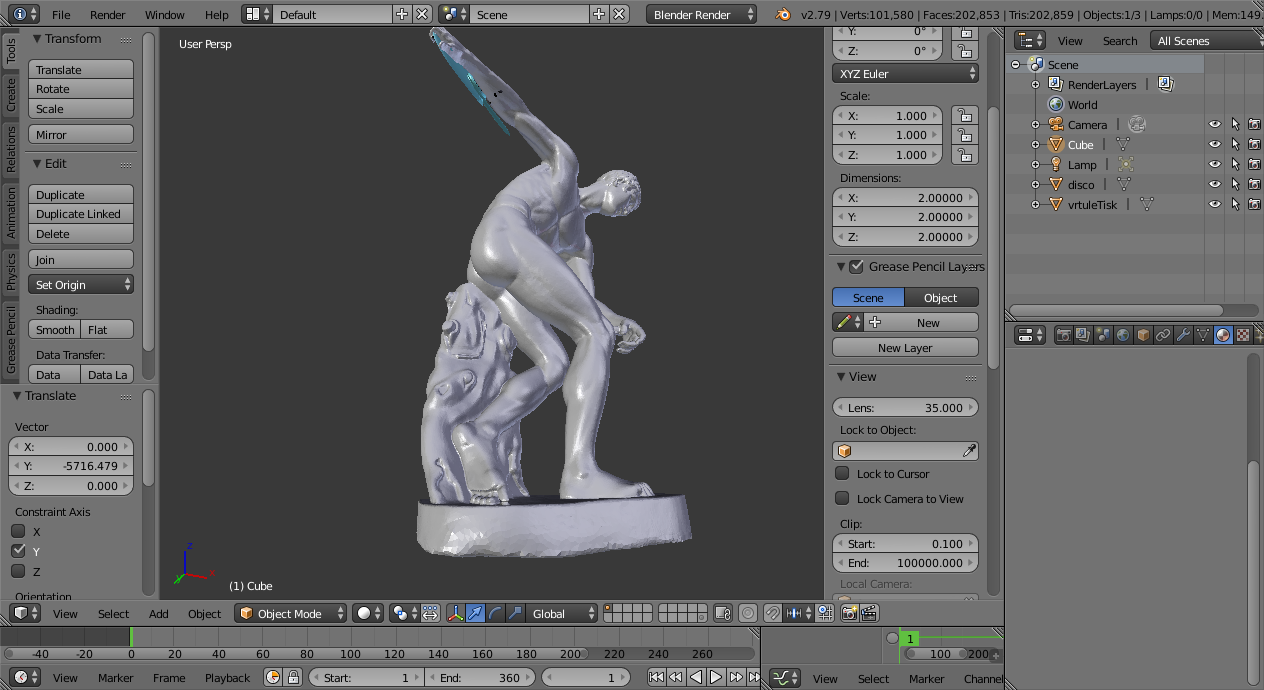The height and width of the screenshot is (690, 1264).
Task: Select the translate manipulator arrow icon
Action: [x=476, y=613]
